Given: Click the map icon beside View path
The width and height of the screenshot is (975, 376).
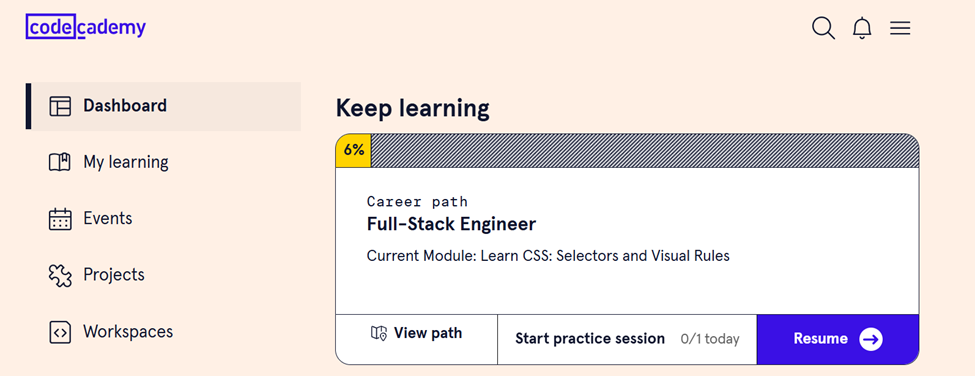Looking at the screenshot, I should coord(379,334).
